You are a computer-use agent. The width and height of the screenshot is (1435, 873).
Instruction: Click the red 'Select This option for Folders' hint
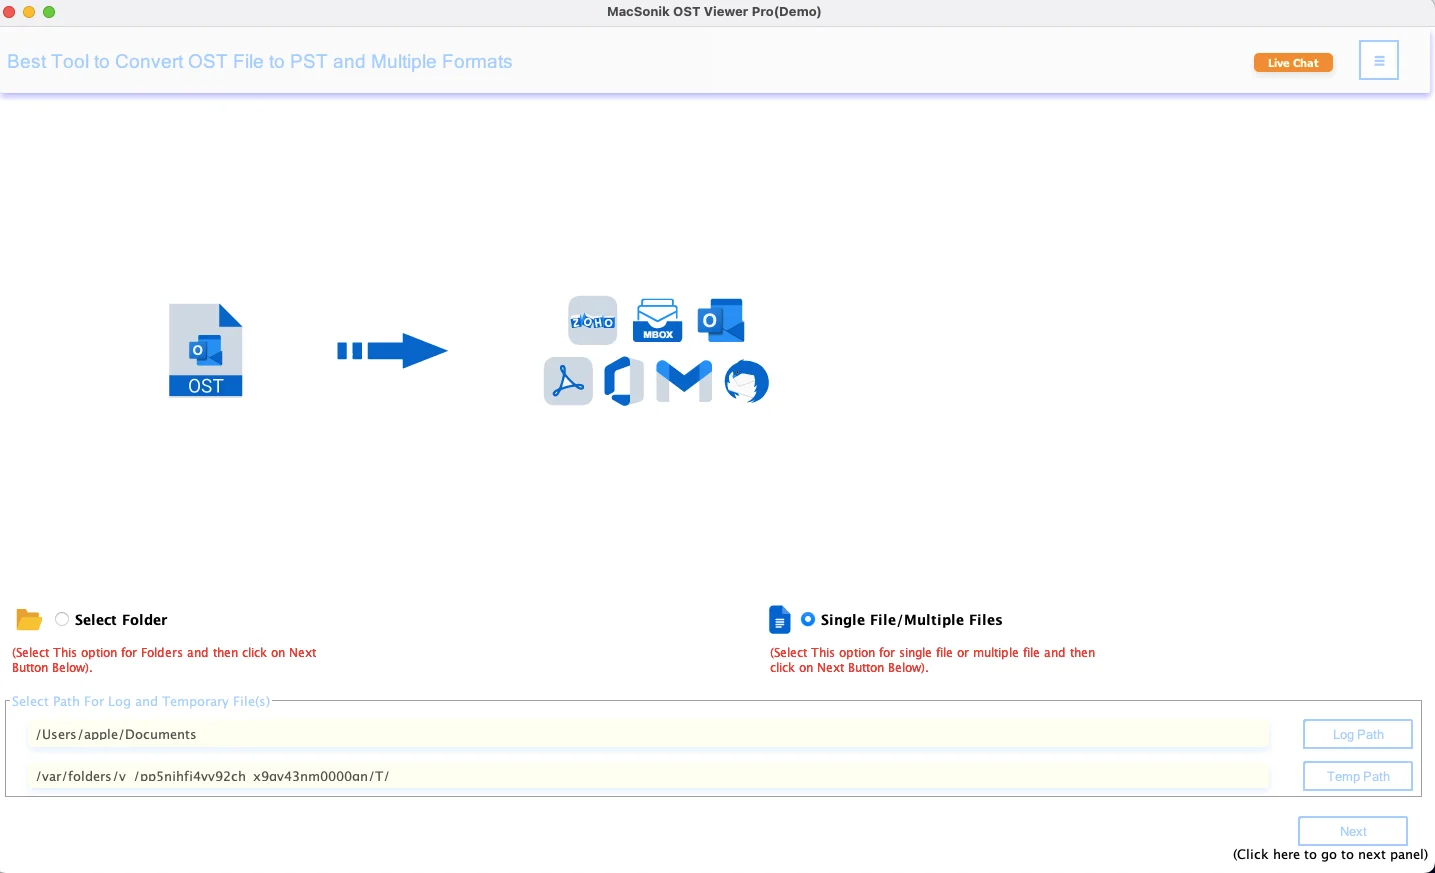coord(164,660)
